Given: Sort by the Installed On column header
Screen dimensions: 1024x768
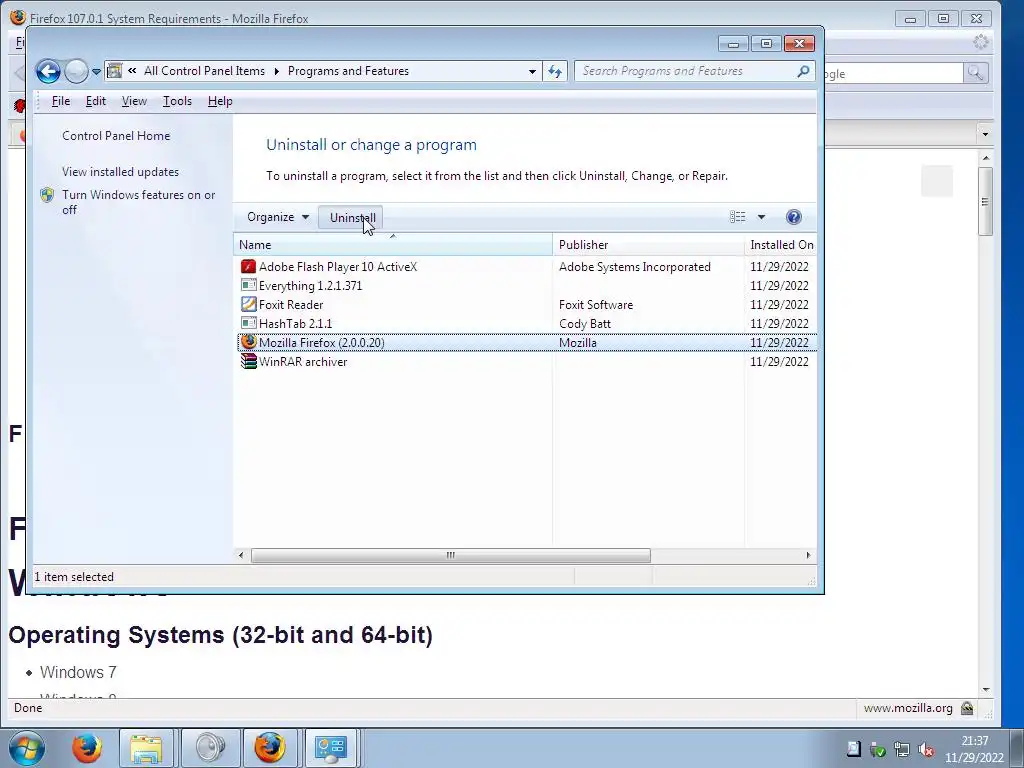Looking at the screenshot, I should [780, 245].
